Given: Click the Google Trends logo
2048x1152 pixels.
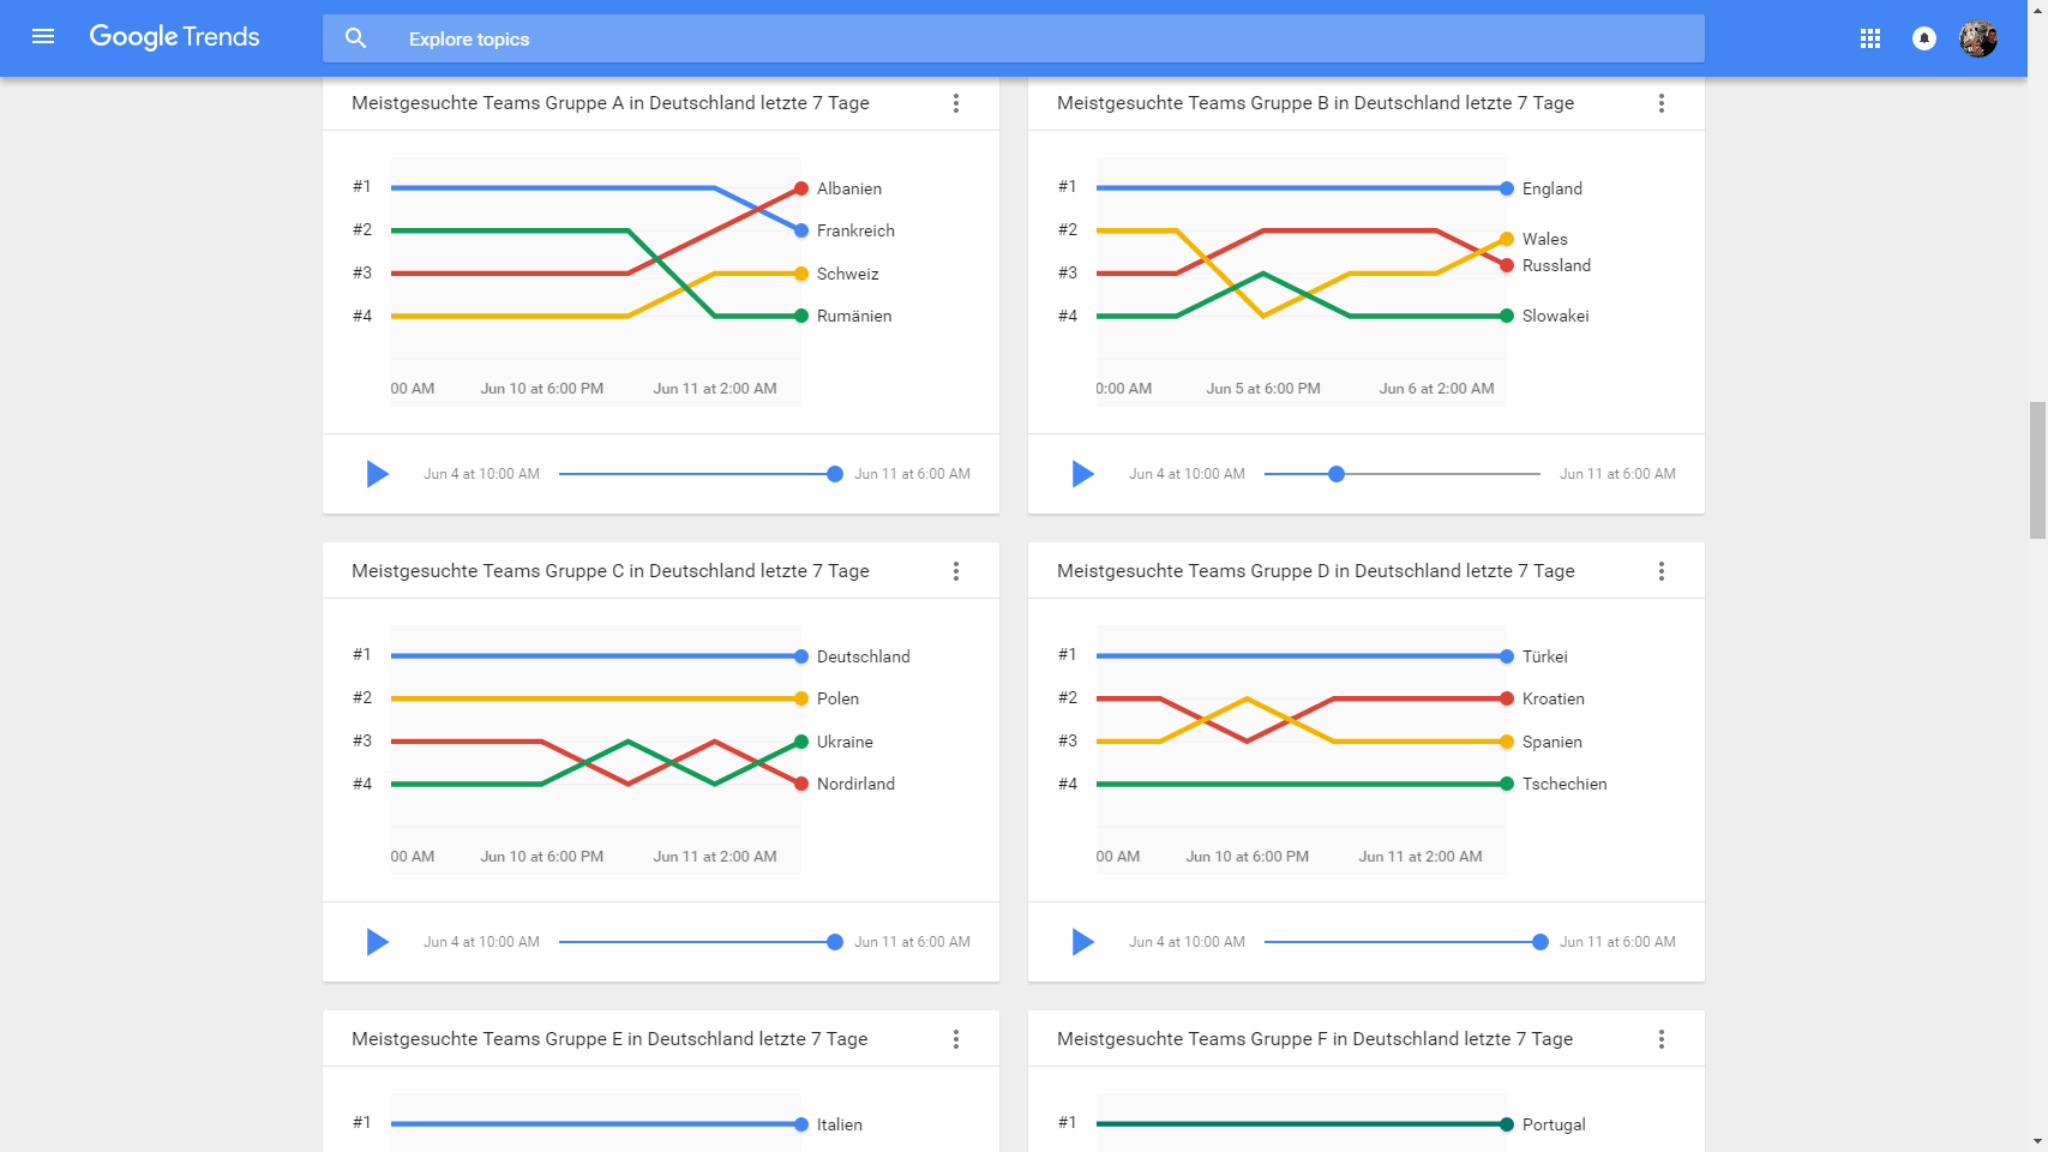Looking at the screenshot, I should [174, 37].
